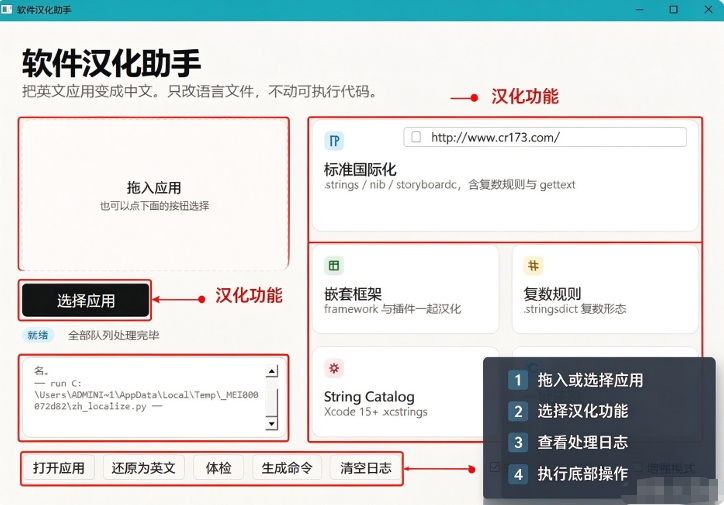Click the 生成命令 button

coord(287,468)
